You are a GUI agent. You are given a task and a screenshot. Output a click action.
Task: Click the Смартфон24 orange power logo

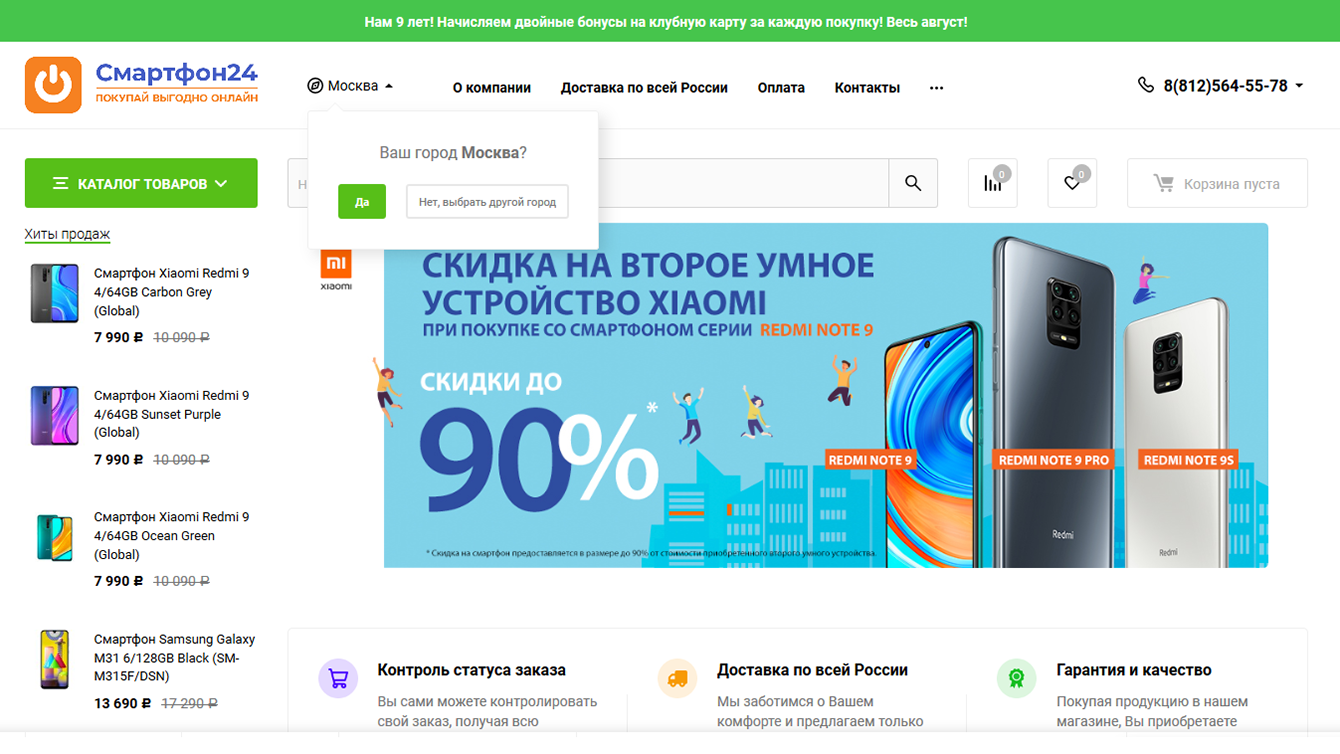pos(53,85)
